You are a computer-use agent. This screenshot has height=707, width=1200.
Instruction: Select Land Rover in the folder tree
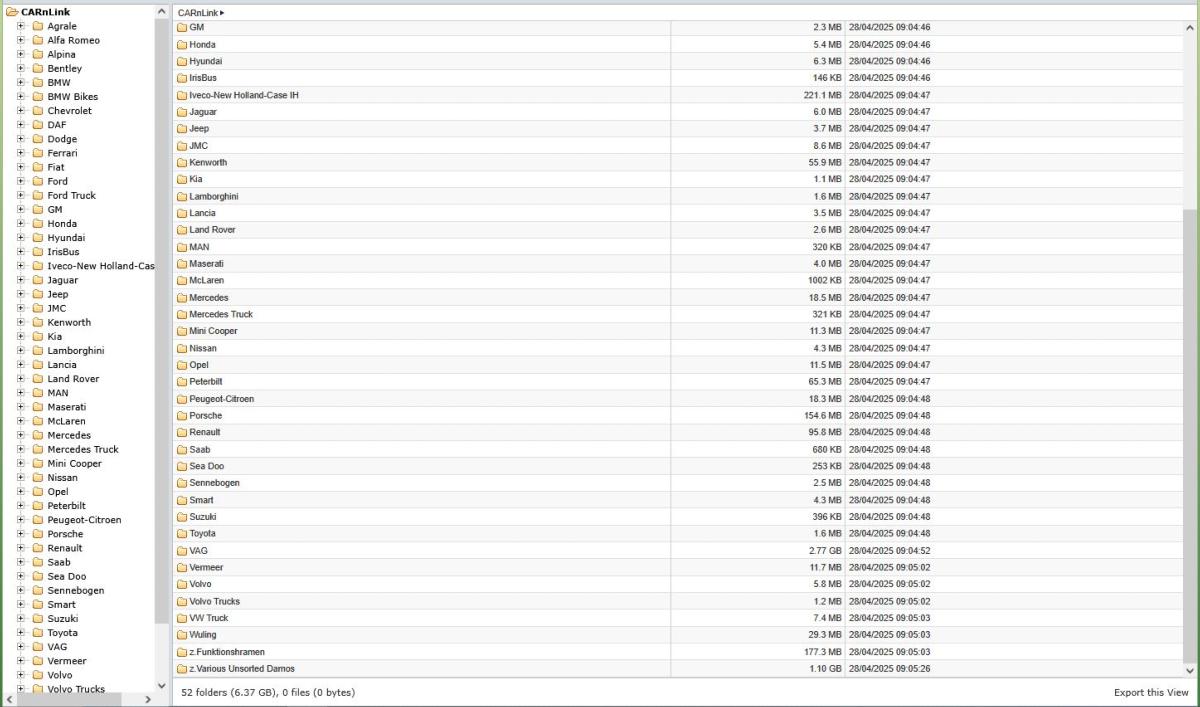[x=73, y=379]
